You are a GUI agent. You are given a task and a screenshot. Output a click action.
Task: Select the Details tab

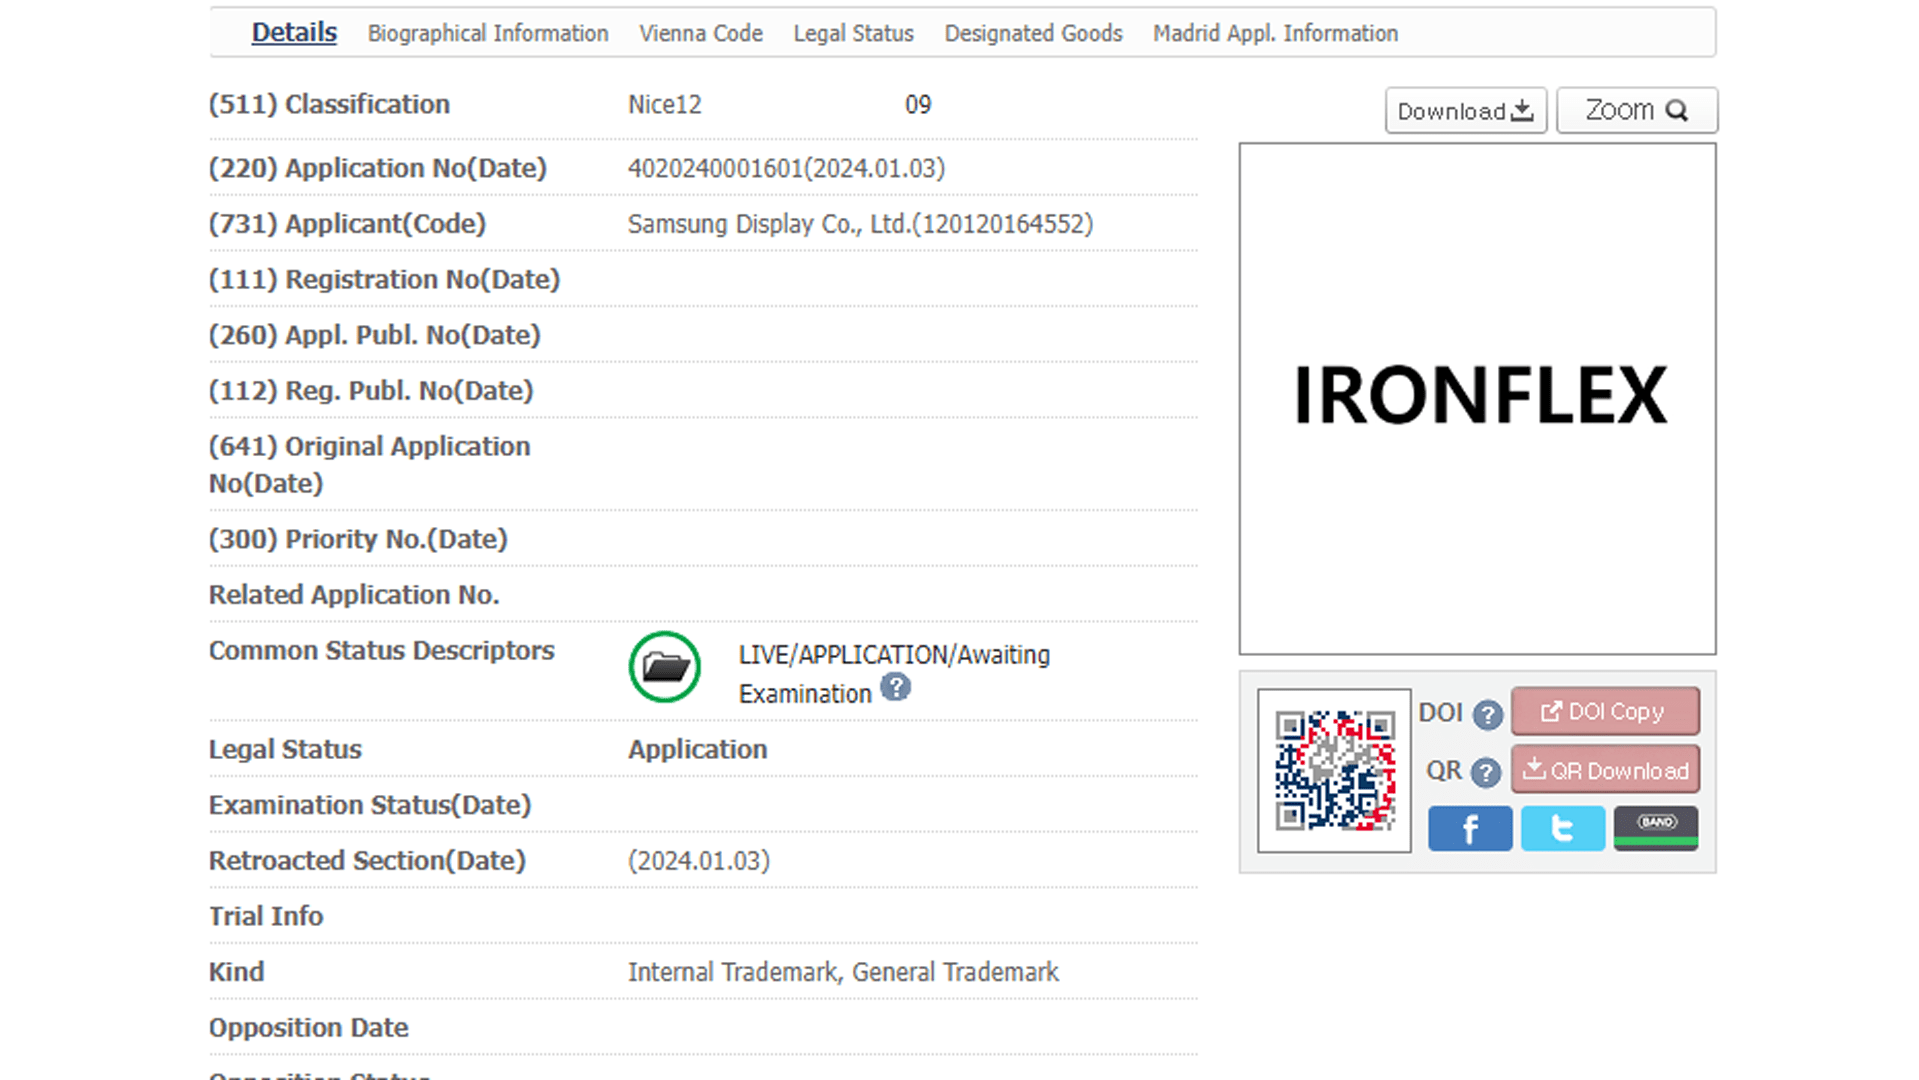point(294,33)
